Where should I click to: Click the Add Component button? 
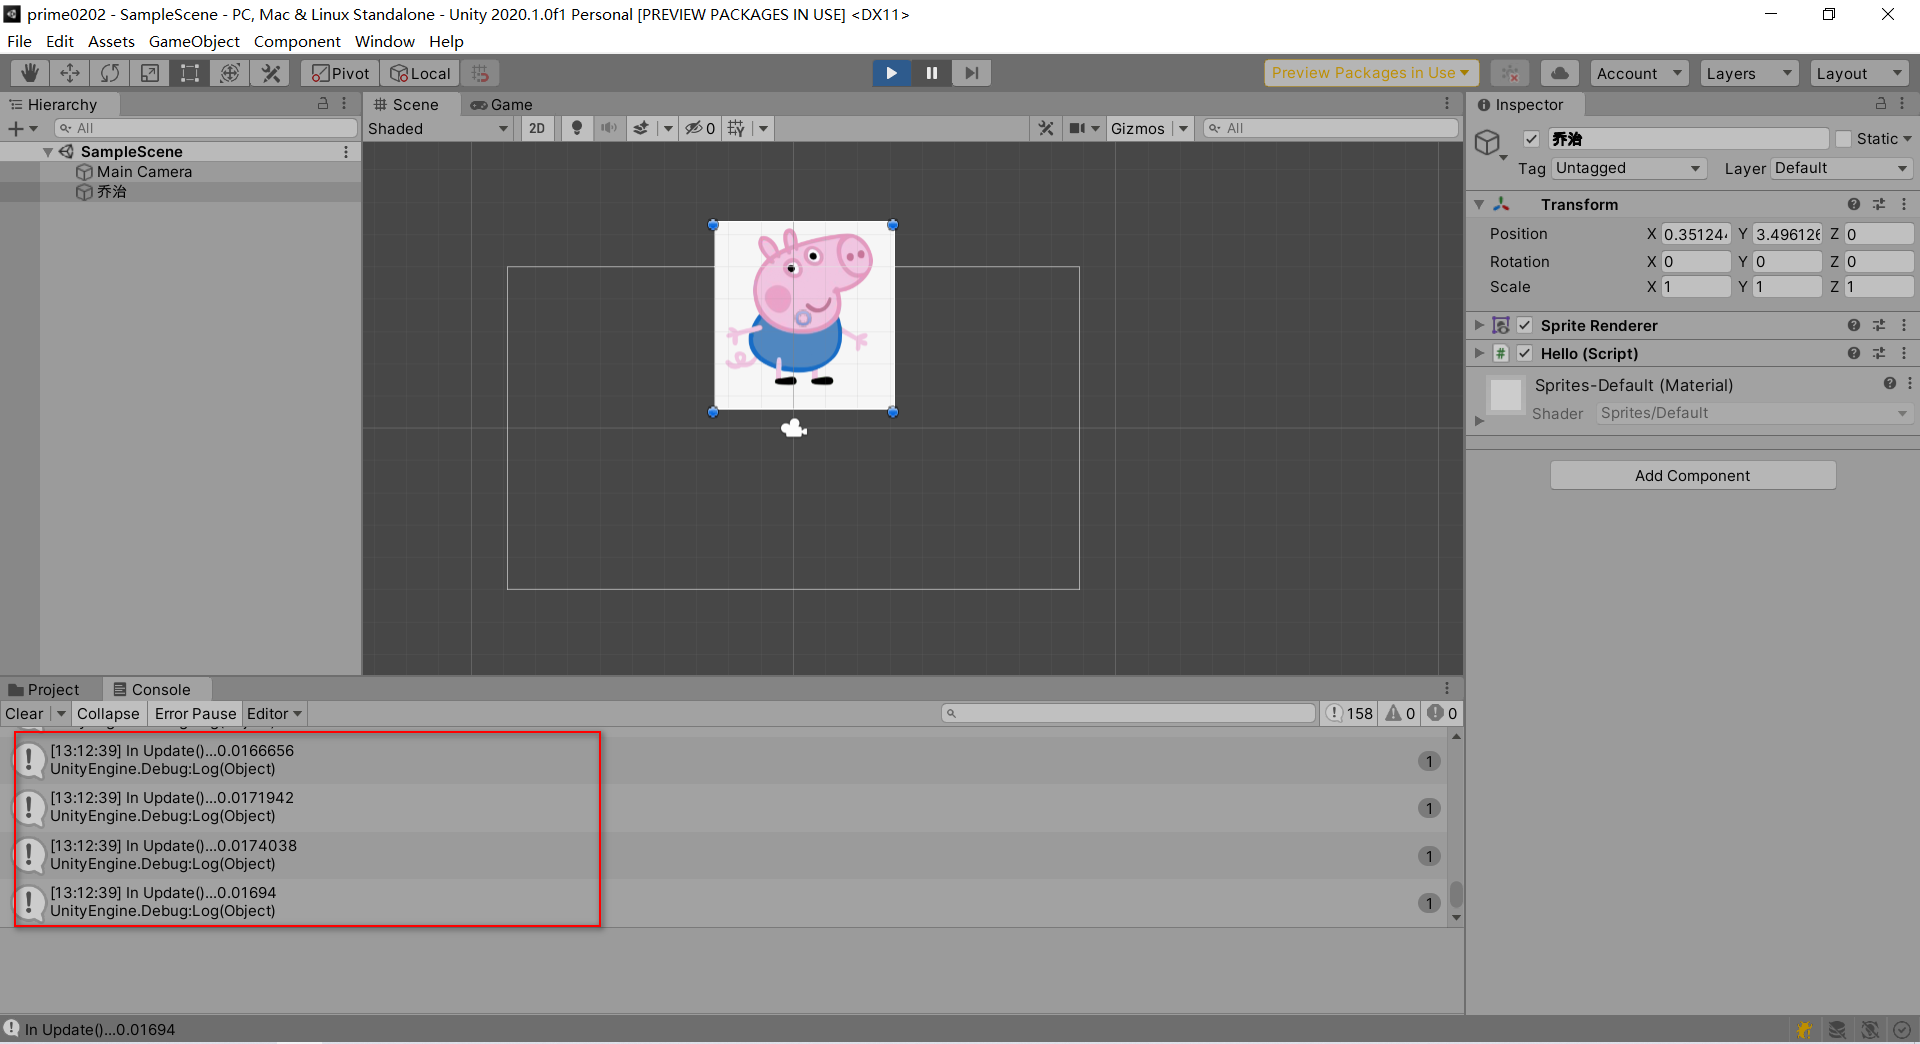pyautogui.click(x=1693, y=475)
